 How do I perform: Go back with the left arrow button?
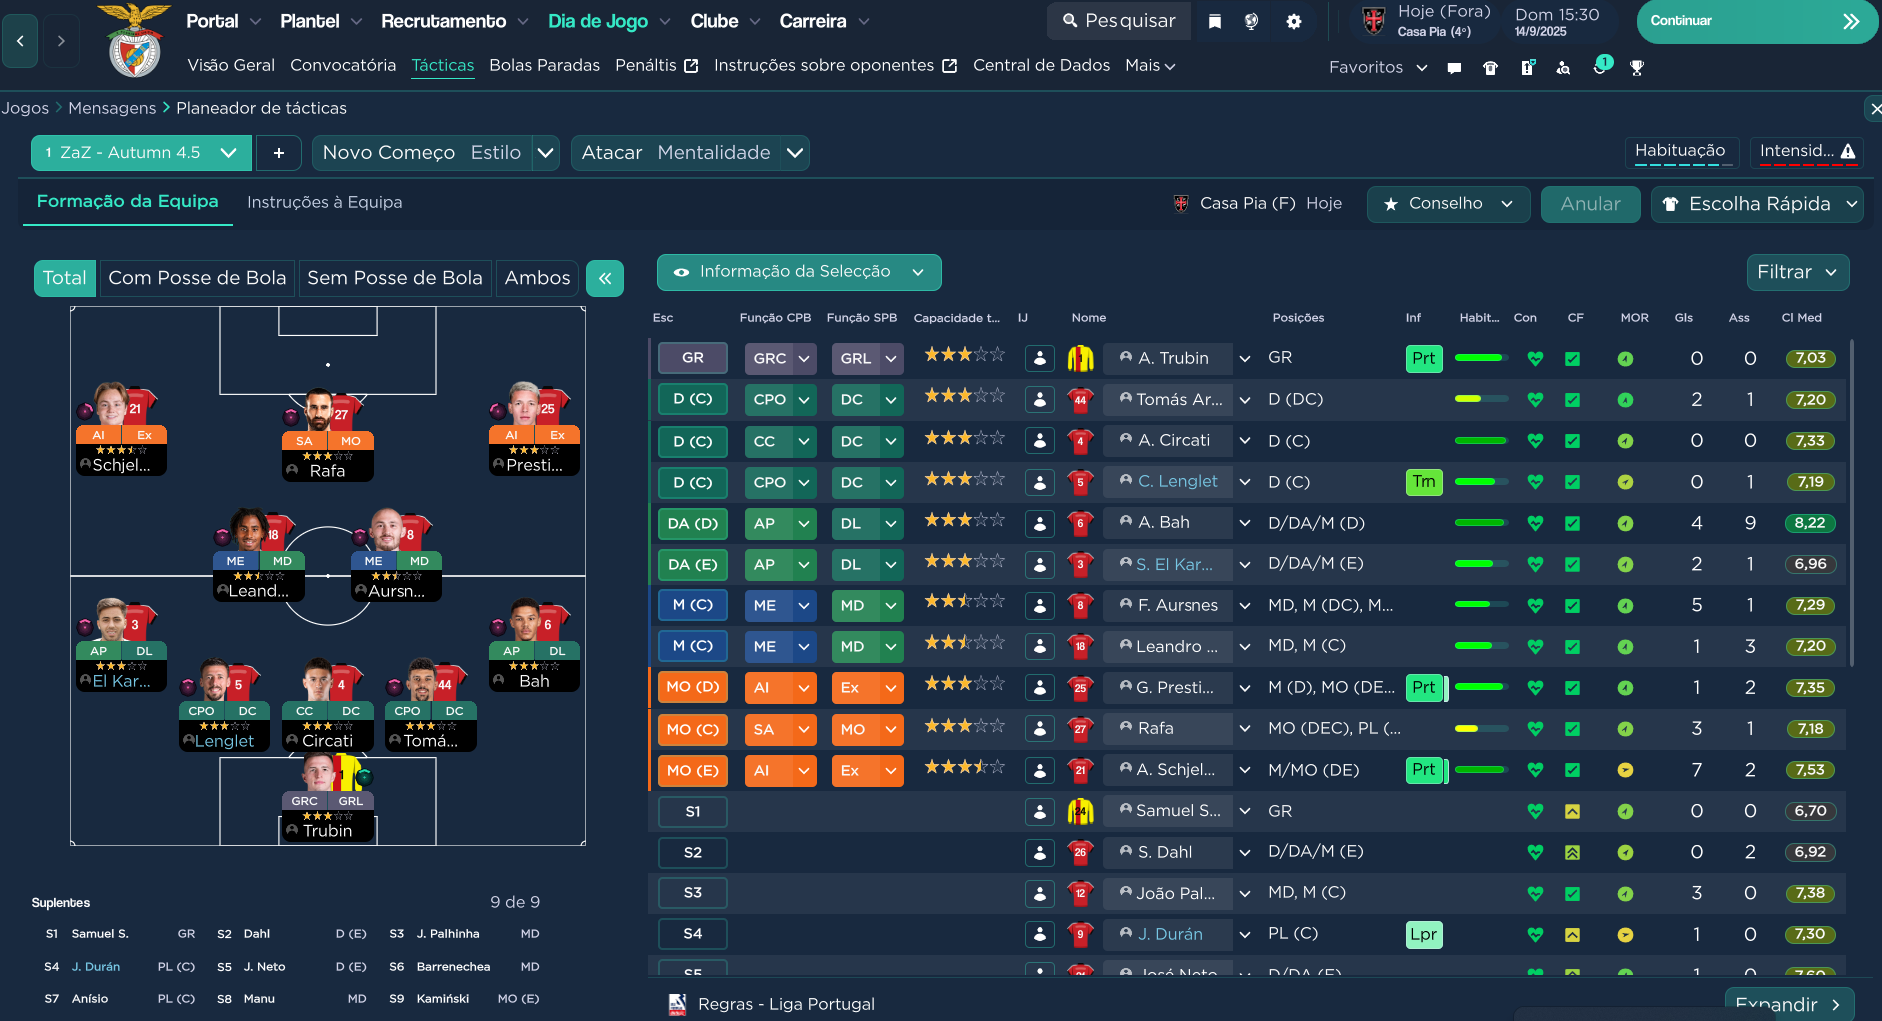(x=20, y=41)
